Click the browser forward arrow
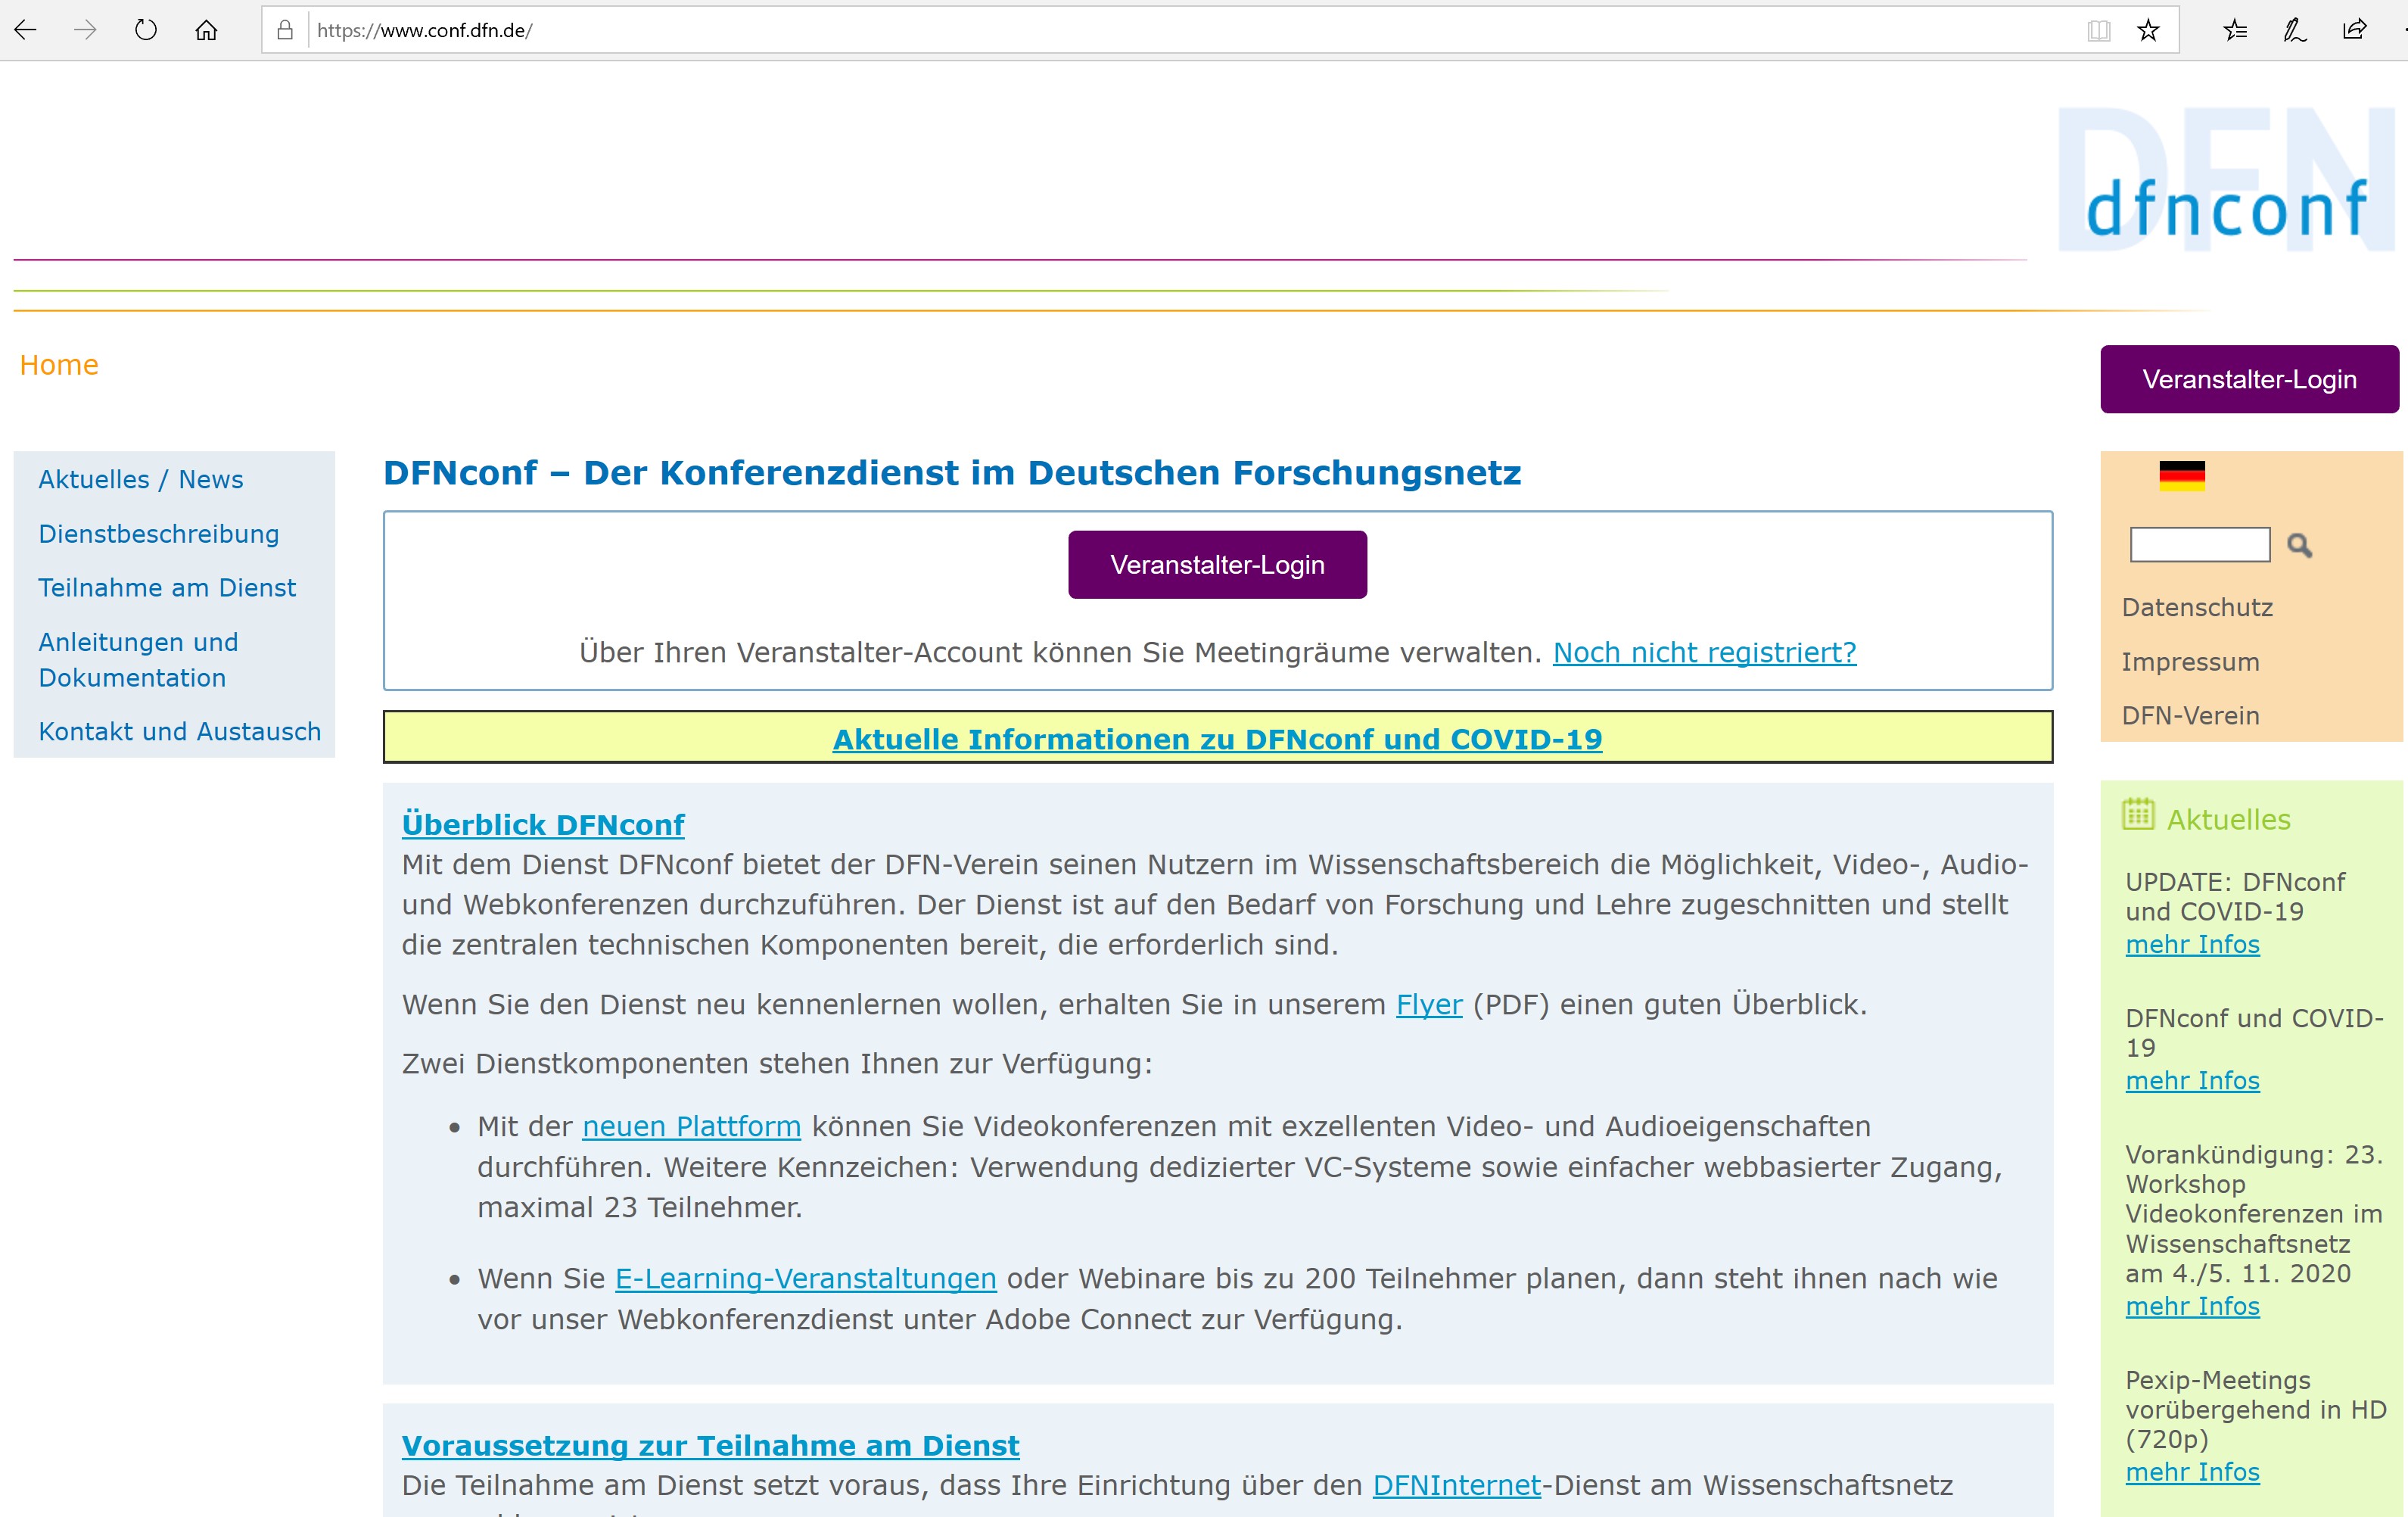The height and width of the screenshot is (1517, 2408). point(85,30)
